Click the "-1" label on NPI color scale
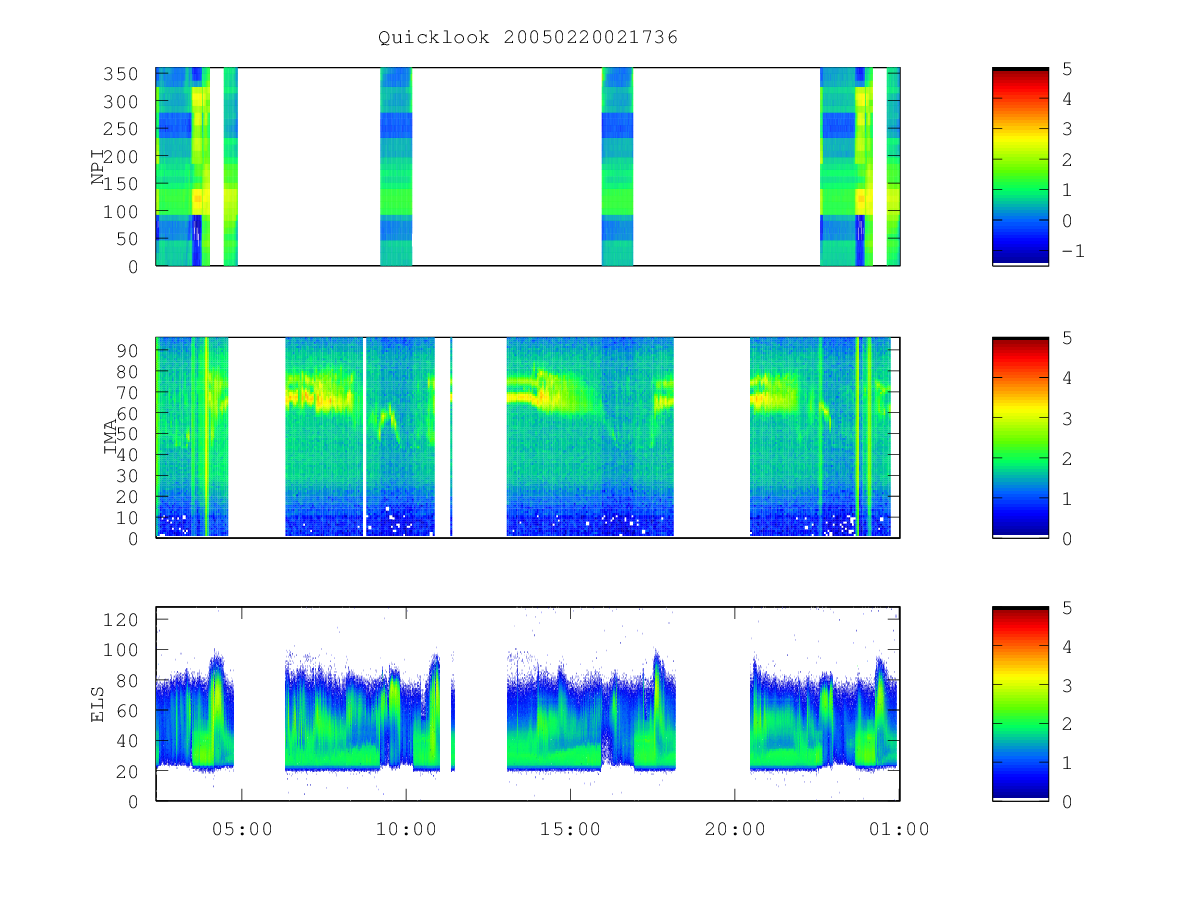Viewport: 1200px width, 900px height. coord(1072,251)
